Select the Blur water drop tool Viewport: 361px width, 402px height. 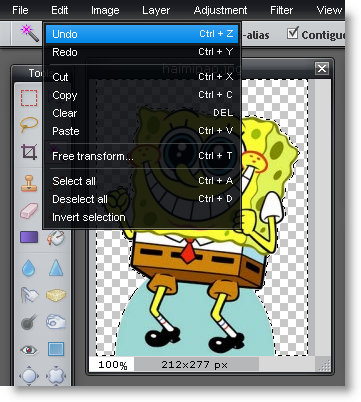(29, 268)
